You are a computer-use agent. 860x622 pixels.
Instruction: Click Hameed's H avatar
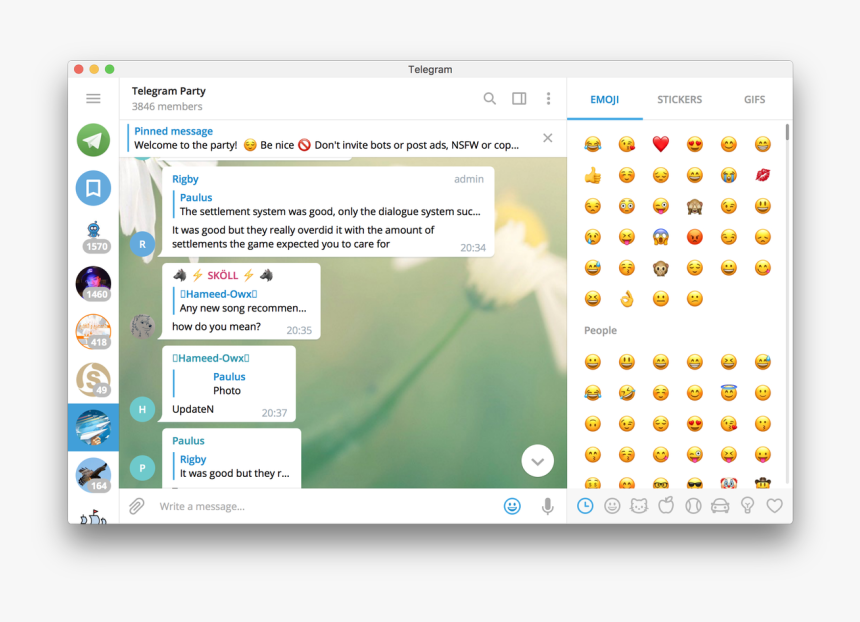[142, 409]
